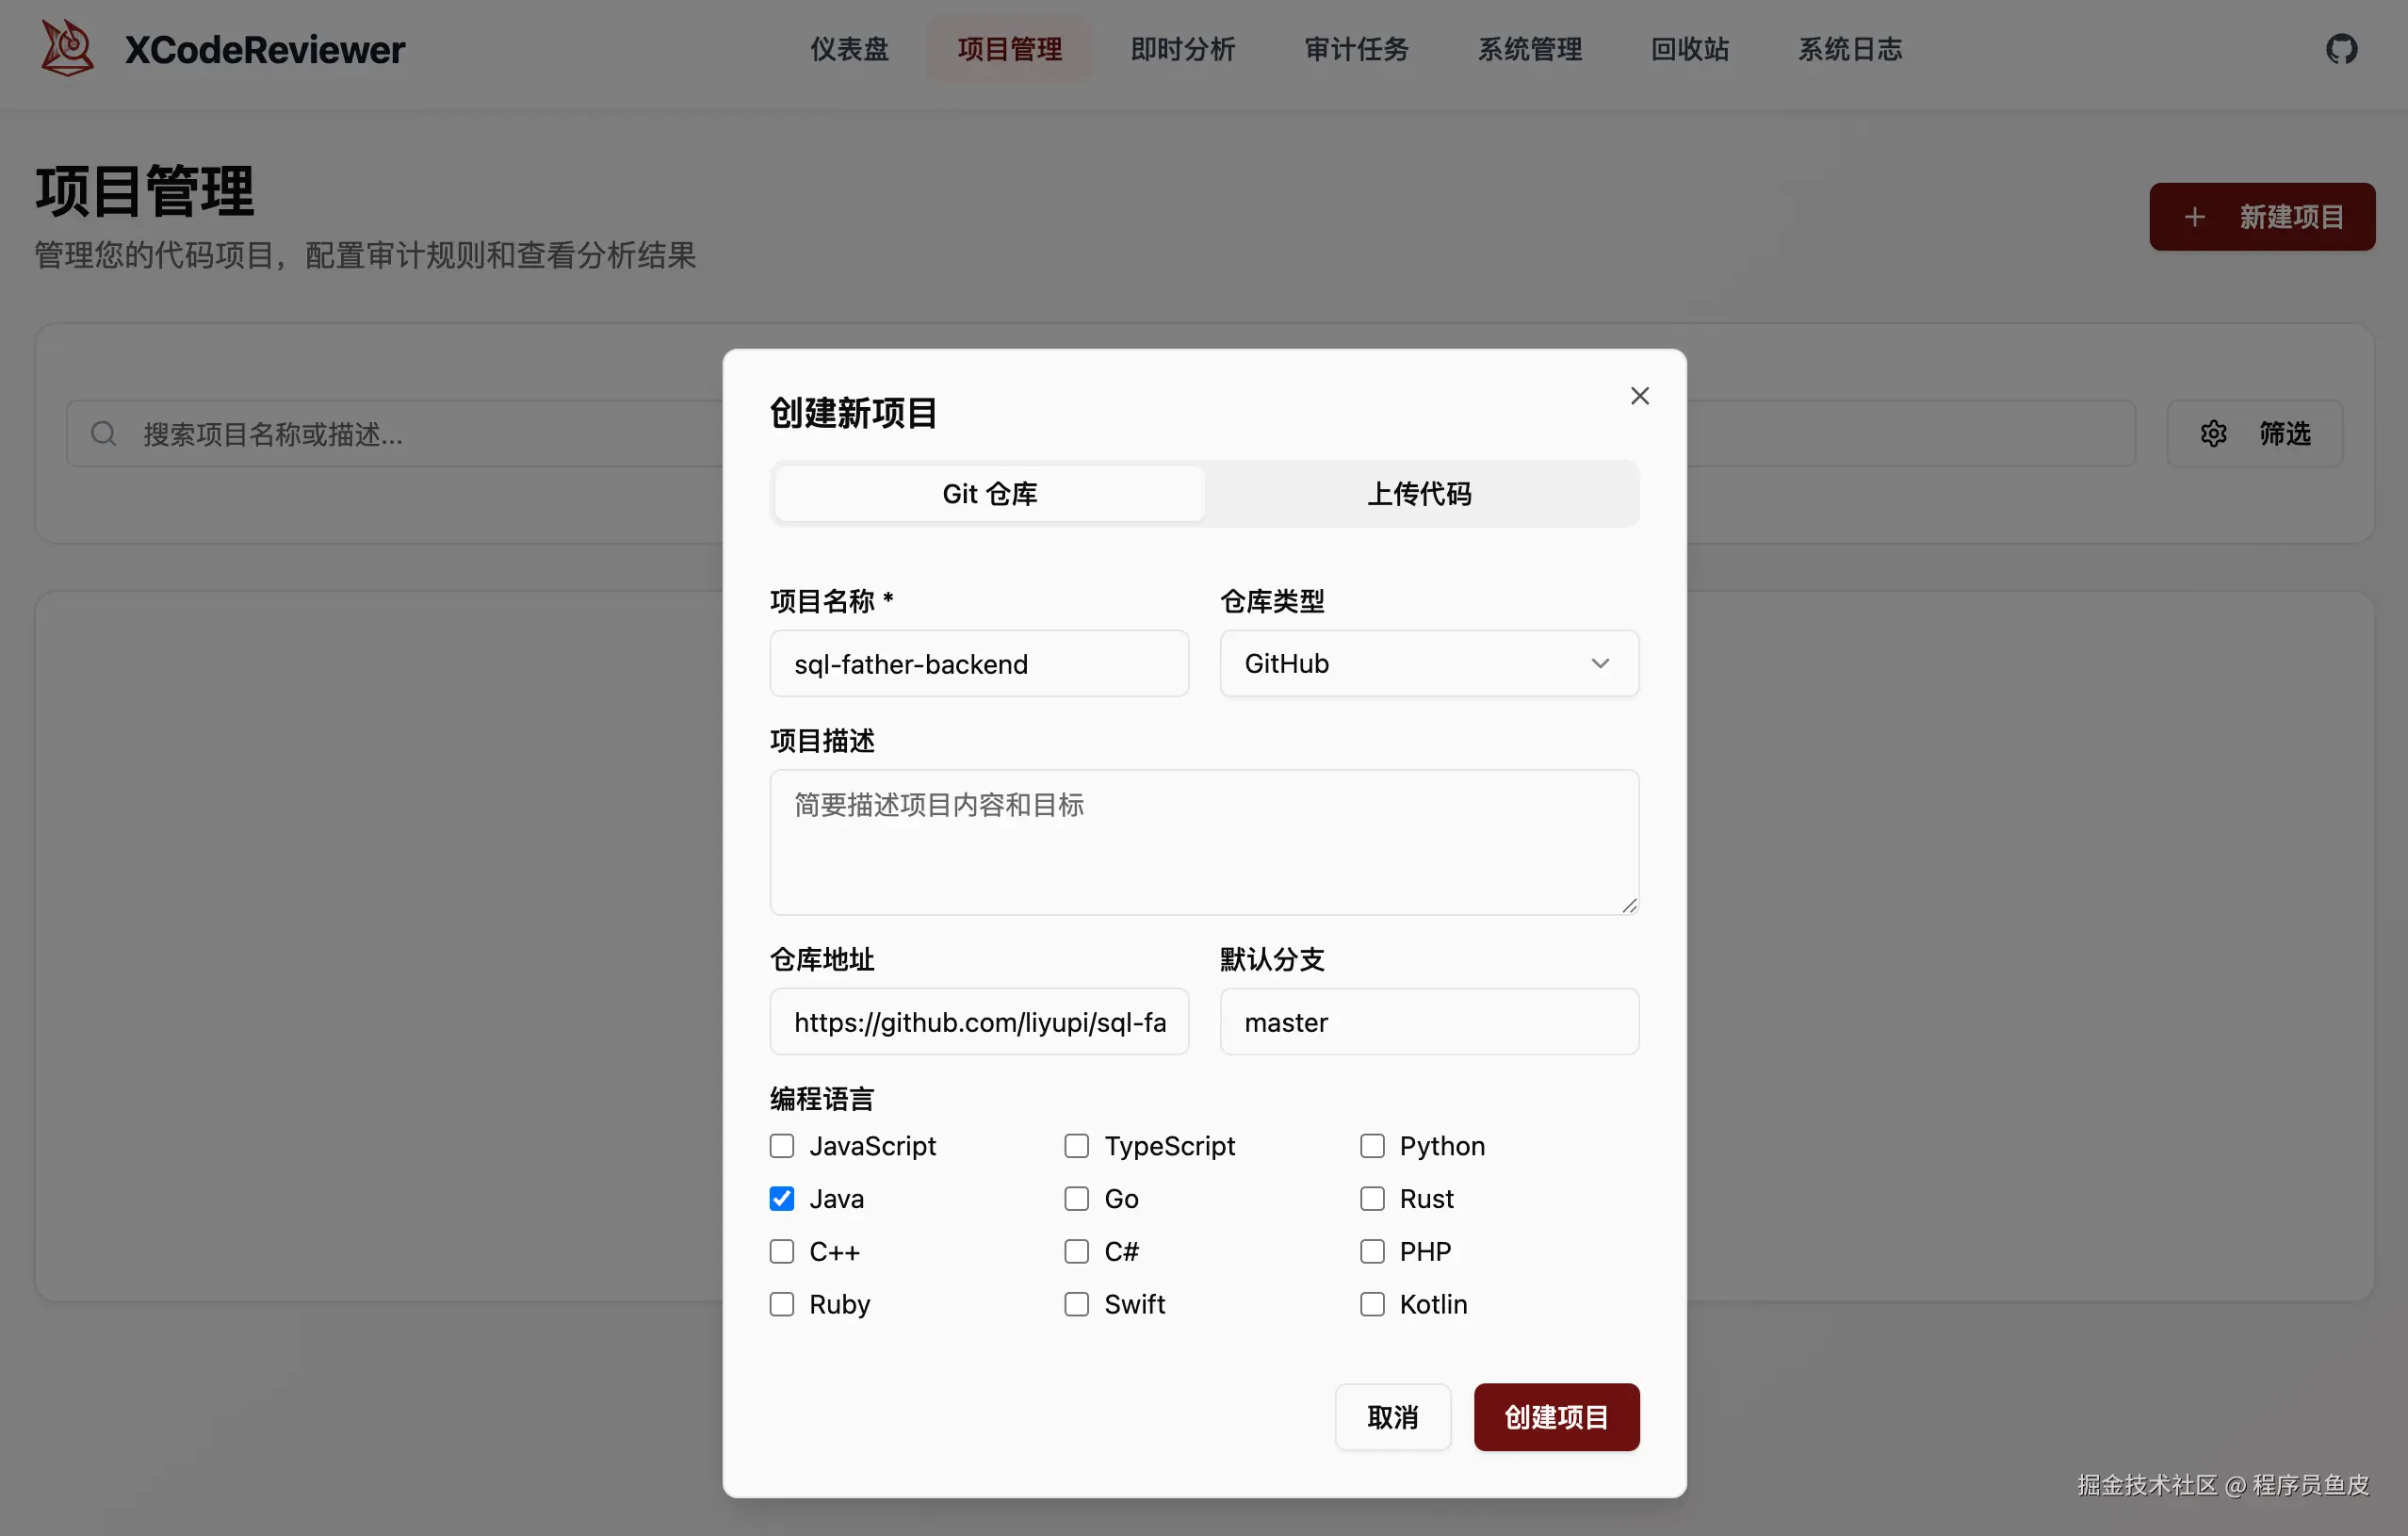This screenshot has height=1536, width=2408.
Task: Click the 创建项目 submit button
Action: [x=1556, y=1416]
